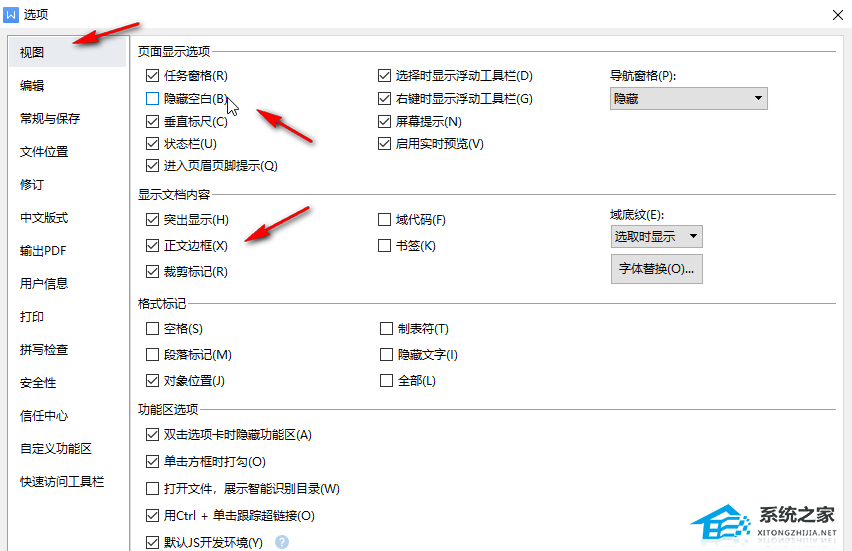The height and width of the screenshot is (551, 852).
Task: Select 自定义功能区 in left list
Action: [56, 449]
